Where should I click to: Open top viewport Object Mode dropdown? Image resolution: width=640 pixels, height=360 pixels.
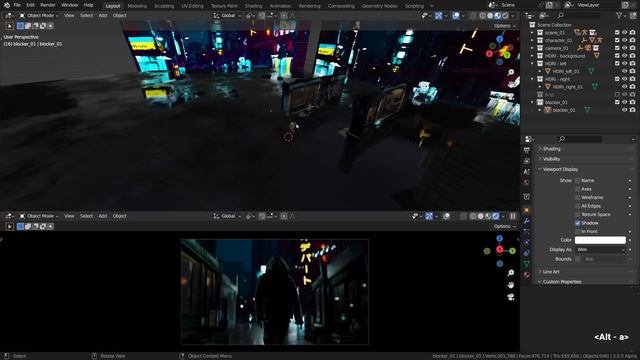[x=39, y=16]
